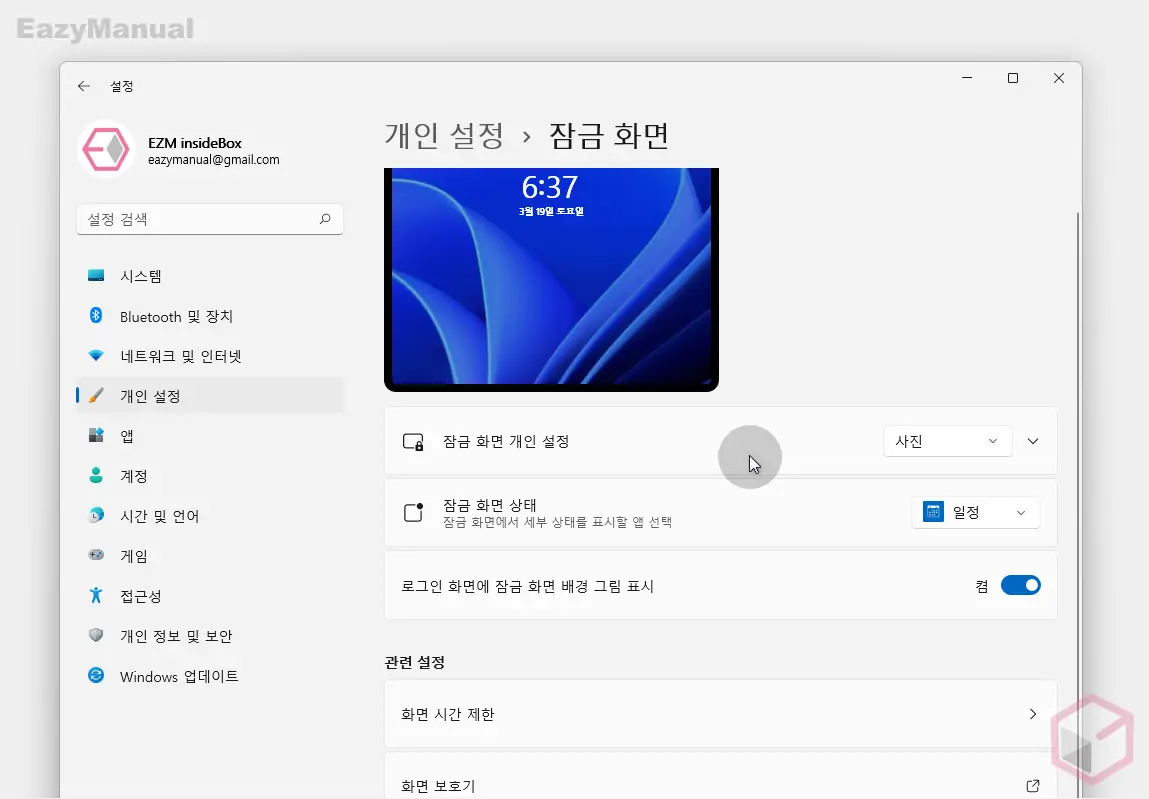Click the 설정 검색 search input field
Viewport: 1149px width, 799px height.
point(200,219)
